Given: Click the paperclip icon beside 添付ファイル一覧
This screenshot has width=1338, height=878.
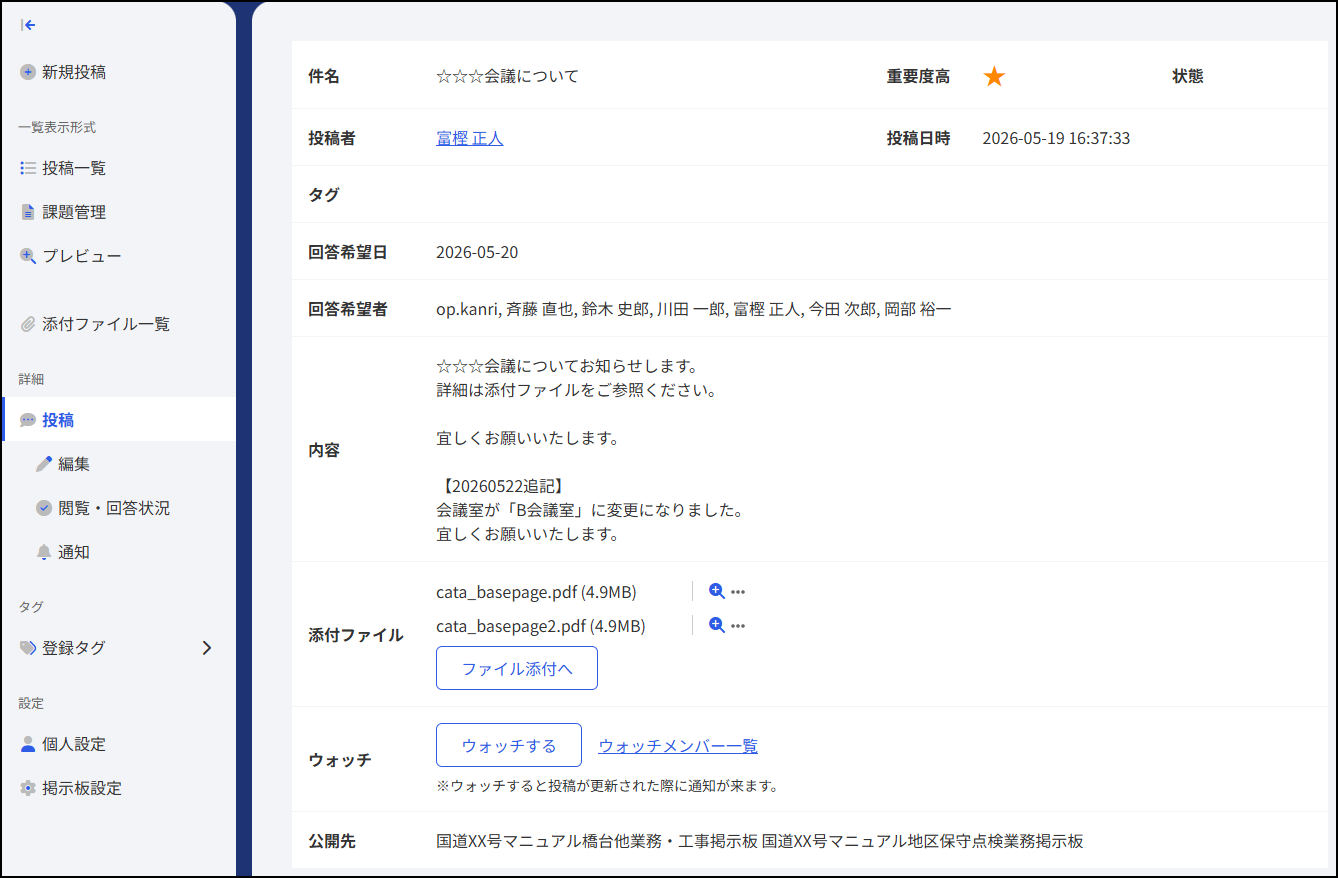Looking at the screenshot, I should tap(28, 324).
